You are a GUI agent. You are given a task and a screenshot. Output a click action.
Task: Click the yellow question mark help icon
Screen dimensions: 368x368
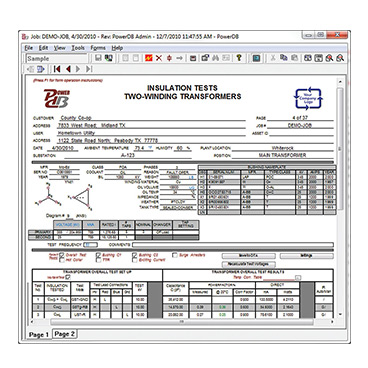239,58
